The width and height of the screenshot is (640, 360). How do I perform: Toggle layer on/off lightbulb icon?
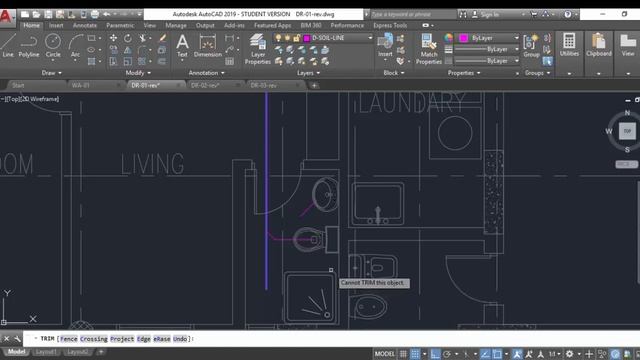tap(278, 38)
